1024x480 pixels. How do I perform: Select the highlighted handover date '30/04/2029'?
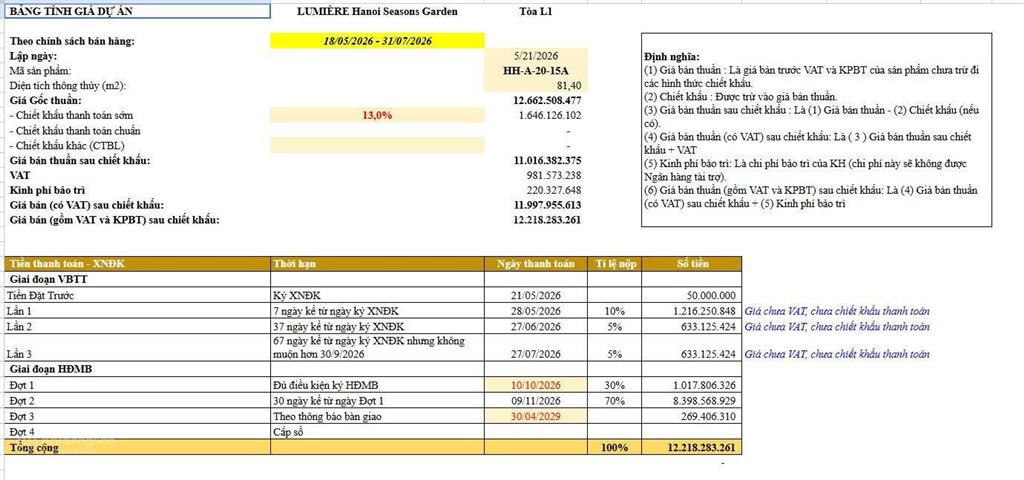pos(536,416)
